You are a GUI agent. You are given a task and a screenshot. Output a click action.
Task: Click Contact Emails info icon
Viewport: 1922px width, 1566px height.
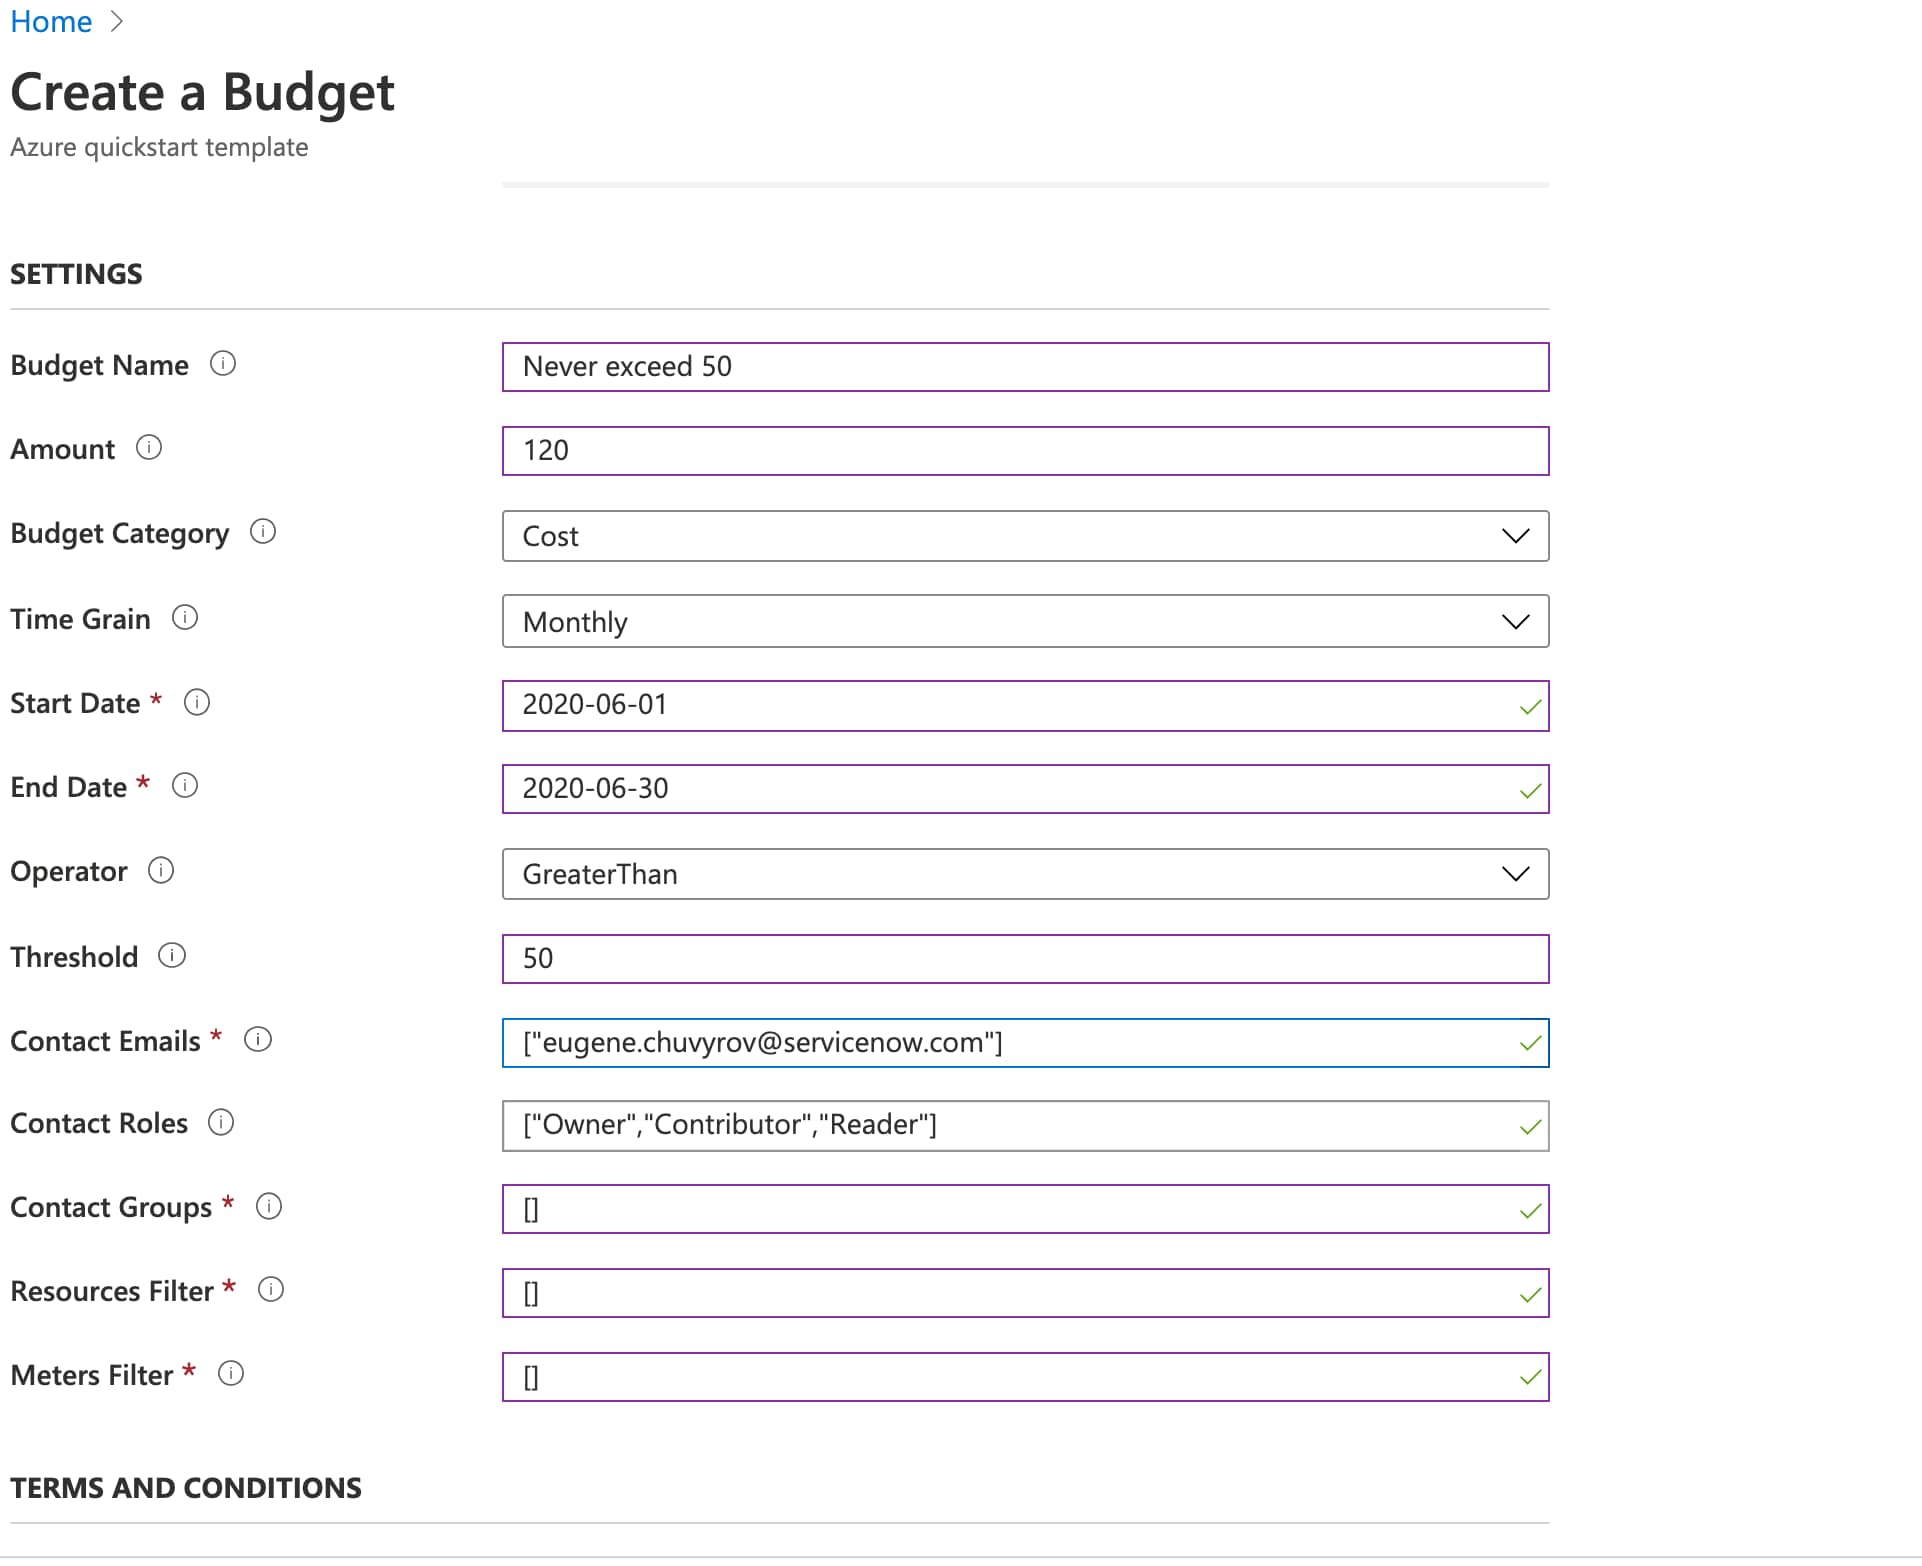(258, 1040)
